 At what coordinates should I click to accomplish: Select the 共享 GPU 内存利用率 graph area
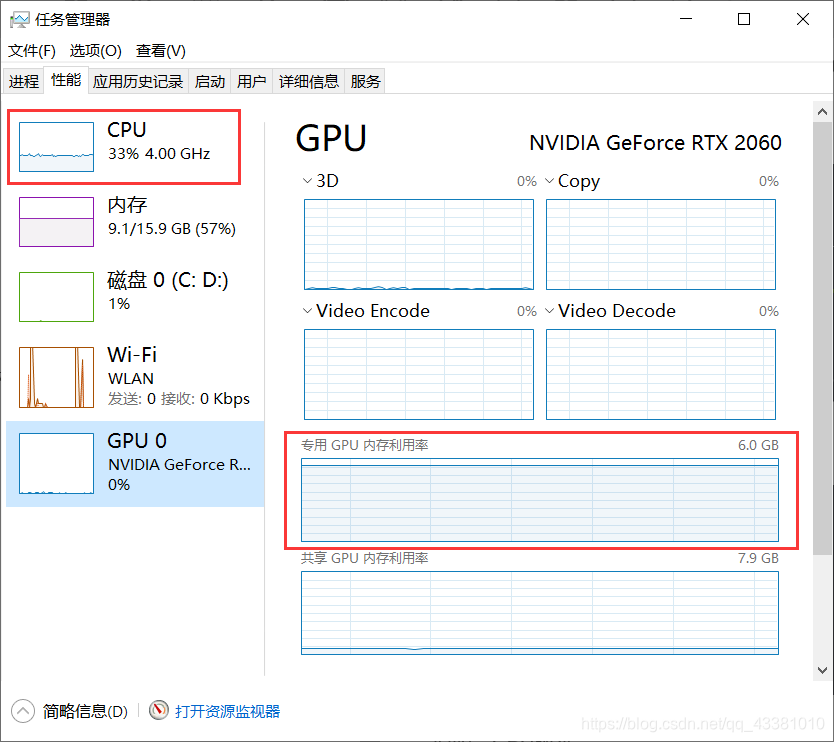pos(539,613)
